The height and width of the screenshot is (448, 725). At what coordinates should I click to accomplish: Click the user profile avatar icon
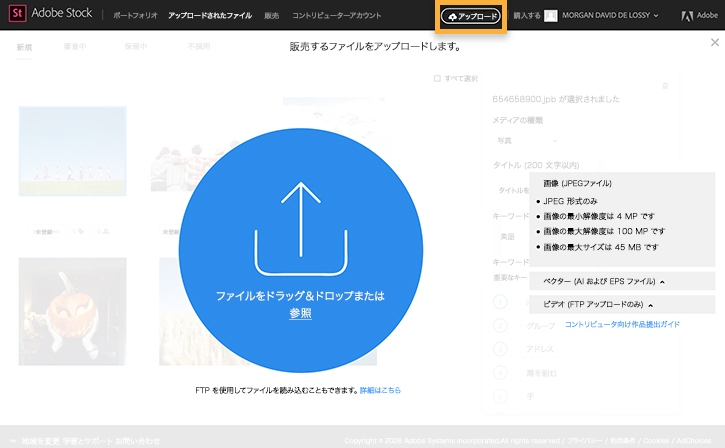point(550,16)
